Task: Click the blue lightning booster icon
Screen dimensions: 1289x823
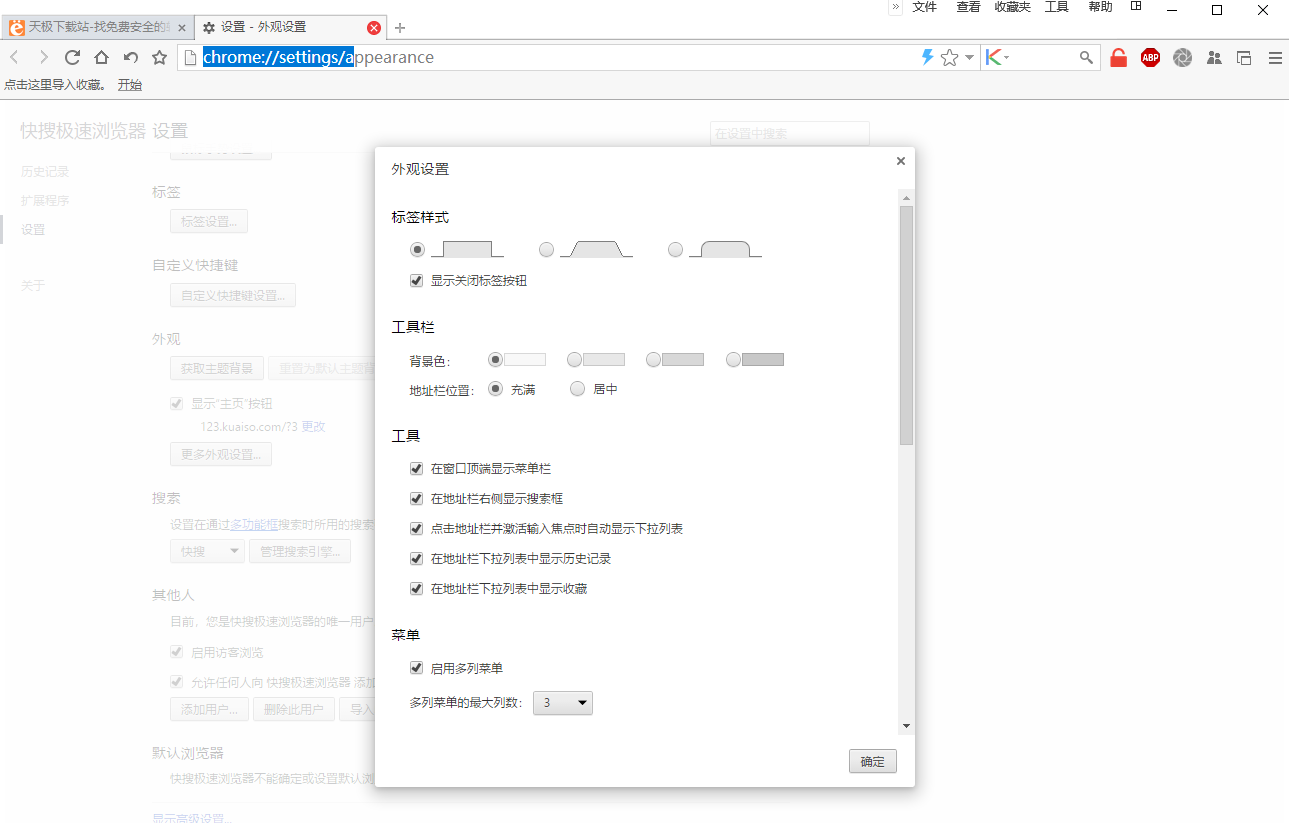Action: coord(926,57)
